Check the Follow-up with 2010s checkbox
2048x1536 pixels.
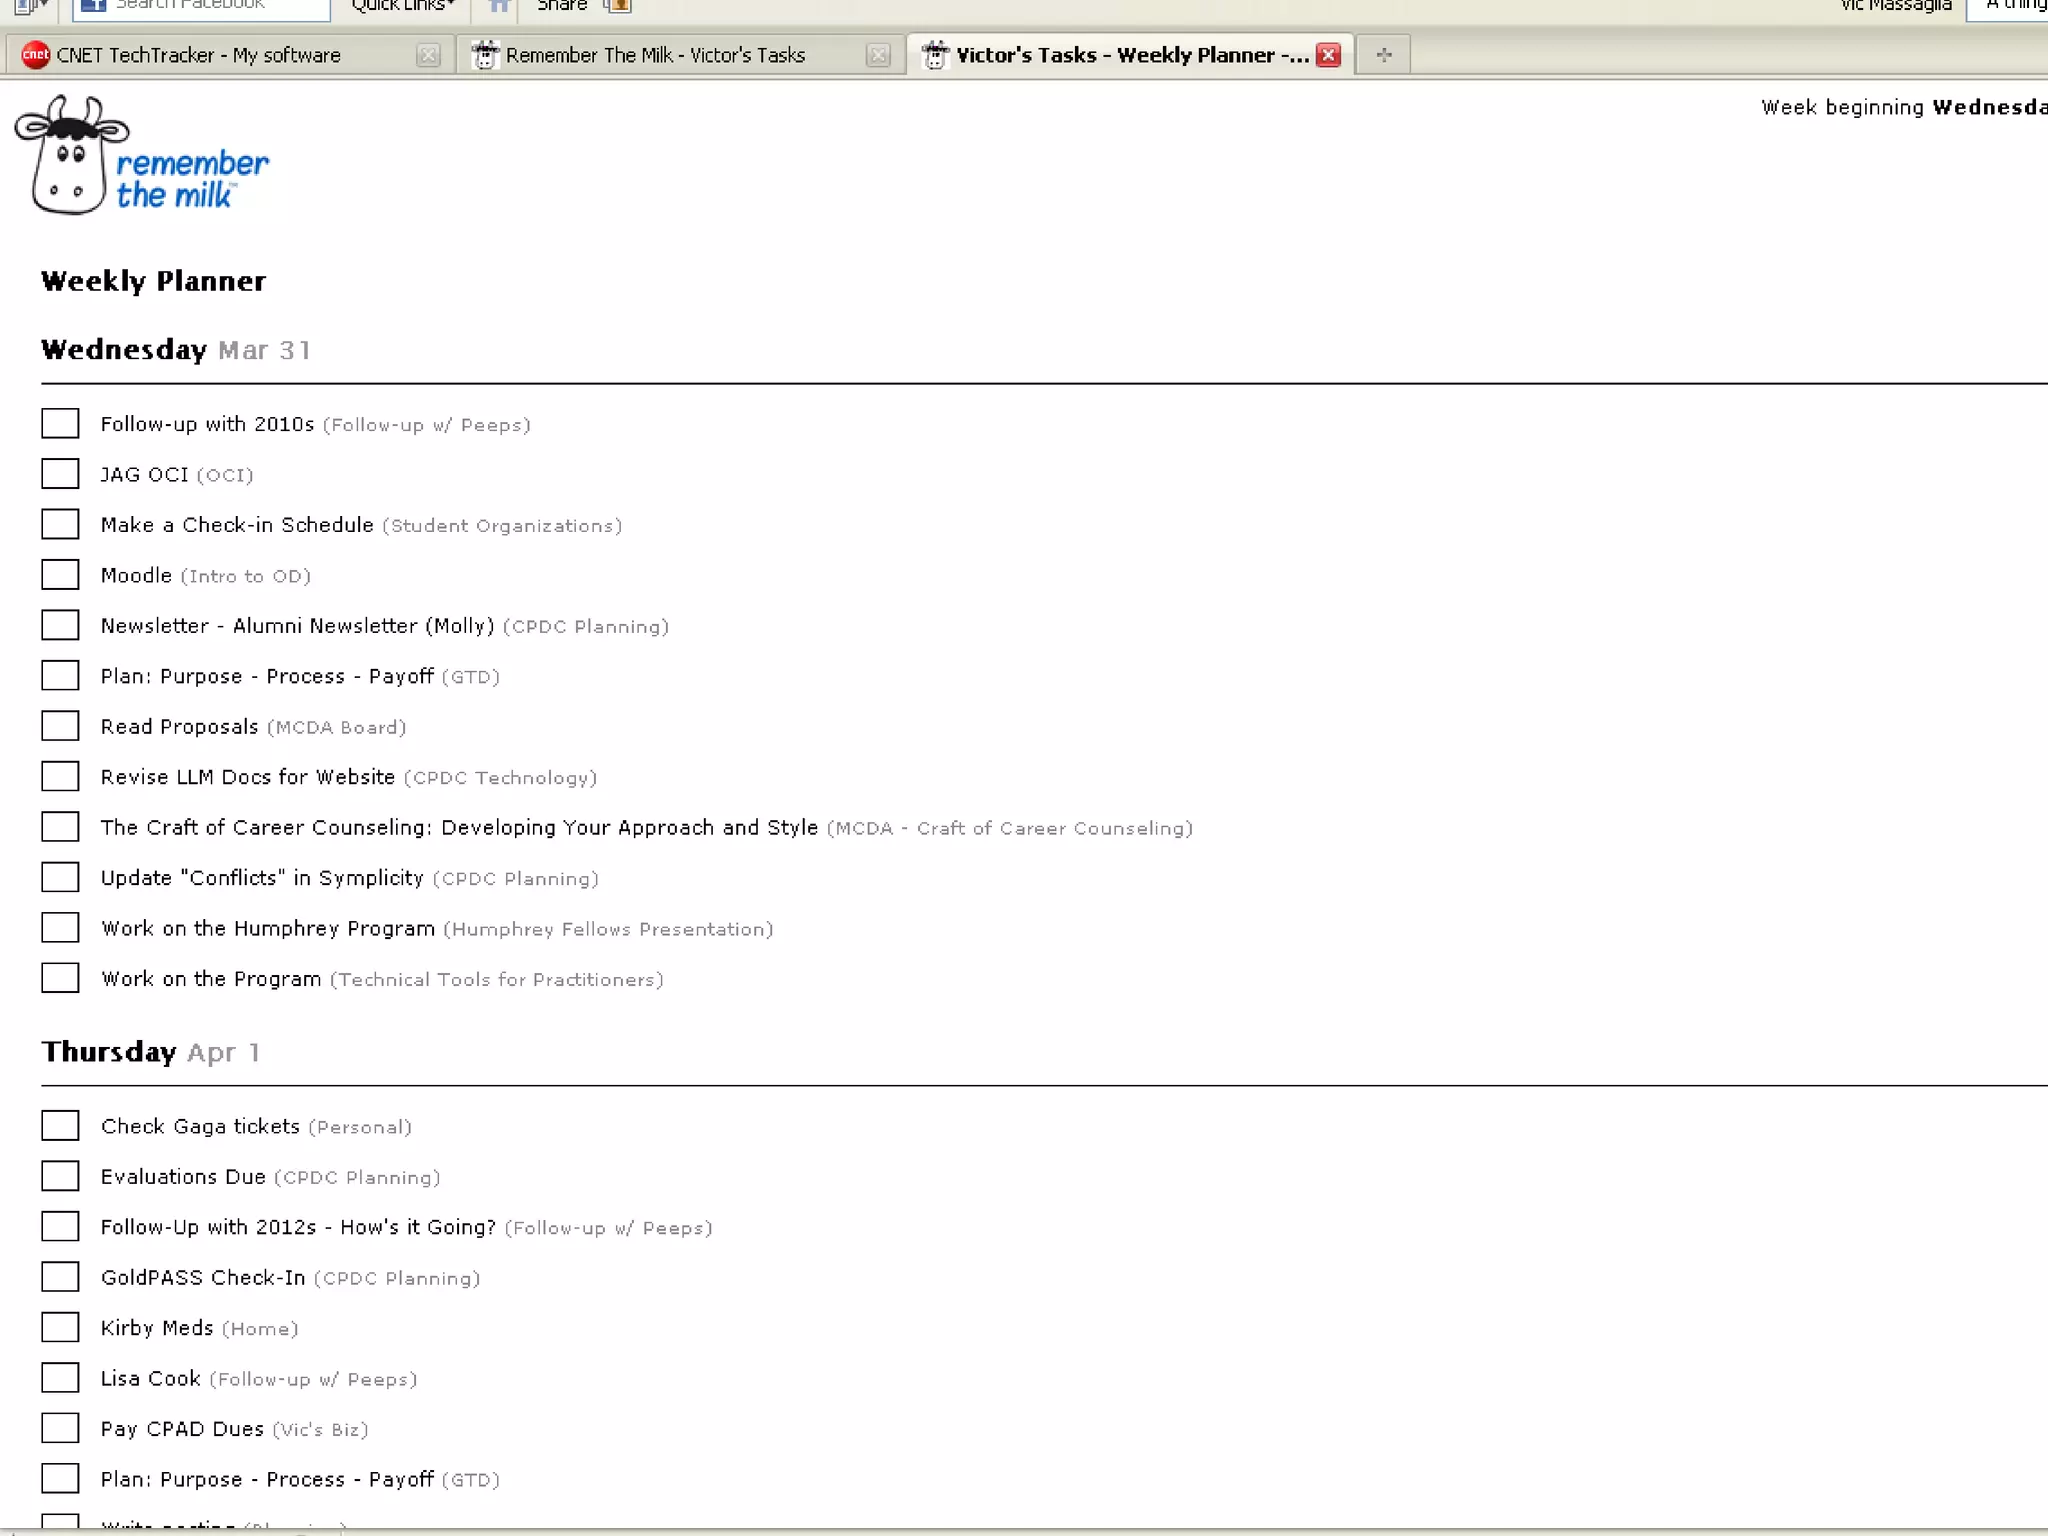(x=60, y=424)
